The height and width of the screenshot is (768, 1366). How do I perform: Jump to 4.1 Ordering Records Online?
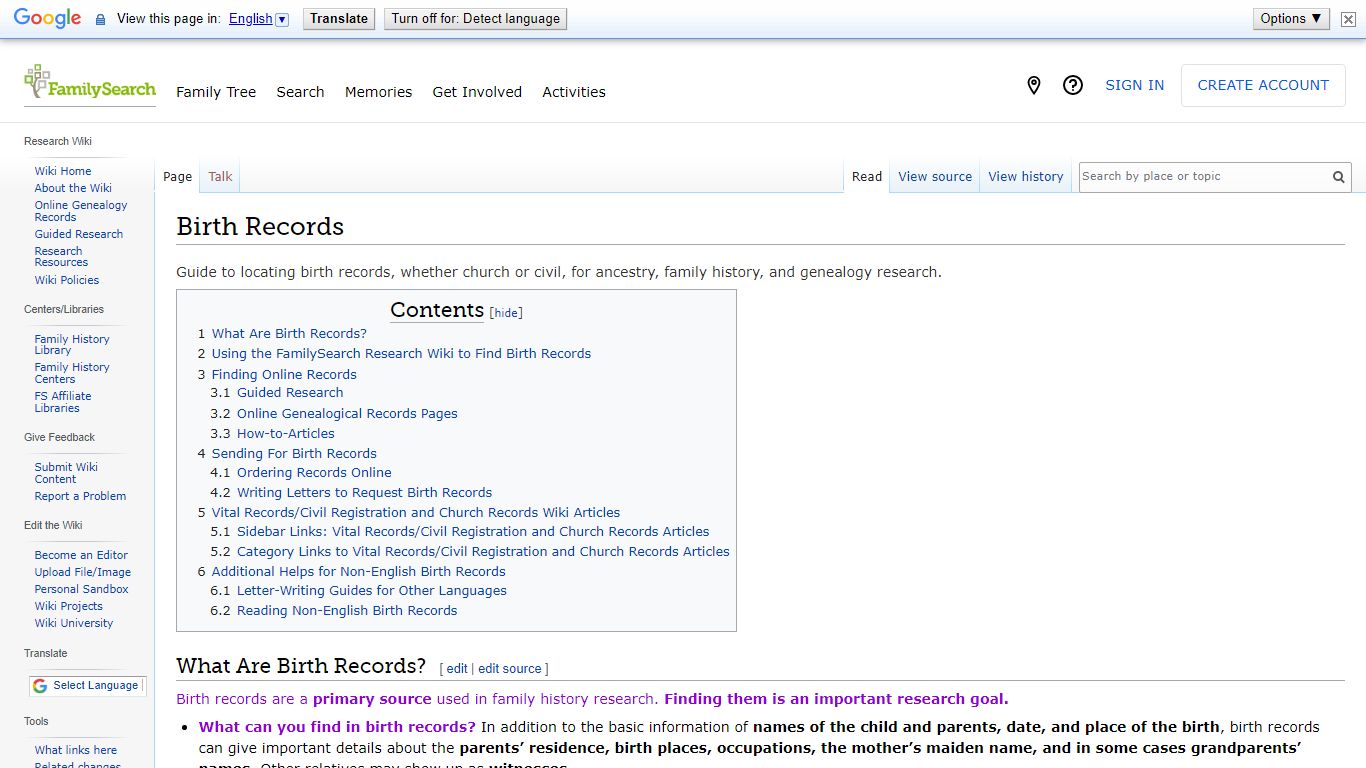coord(301,473)
